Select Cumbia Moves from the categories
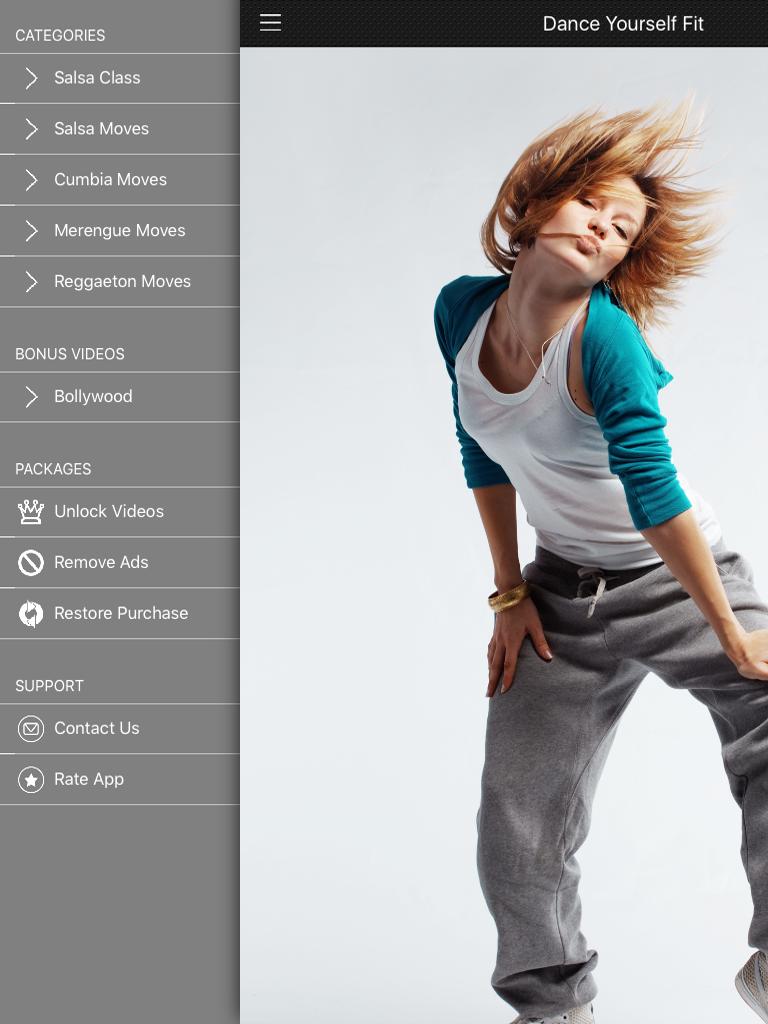 coord(120,180)
